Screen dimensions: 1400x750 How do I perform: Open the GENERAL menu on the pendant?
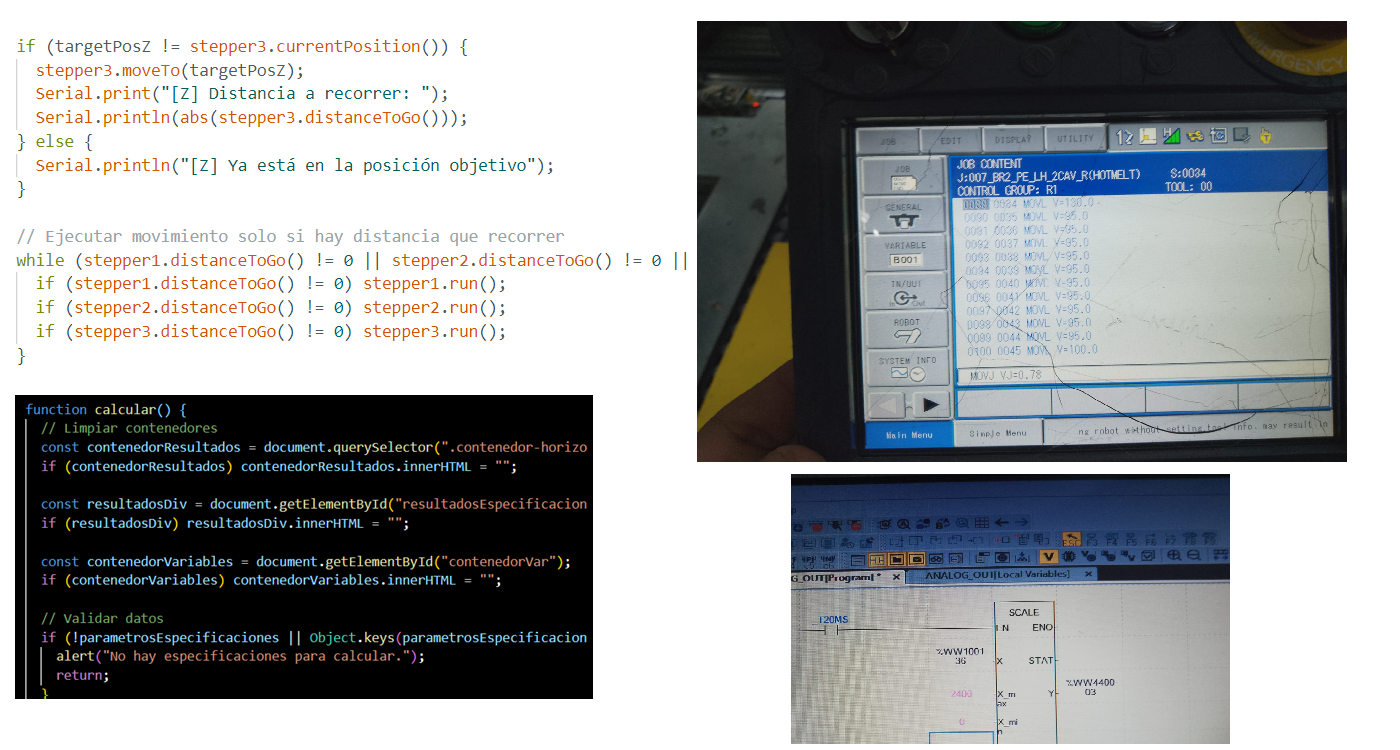coord(904,215)
